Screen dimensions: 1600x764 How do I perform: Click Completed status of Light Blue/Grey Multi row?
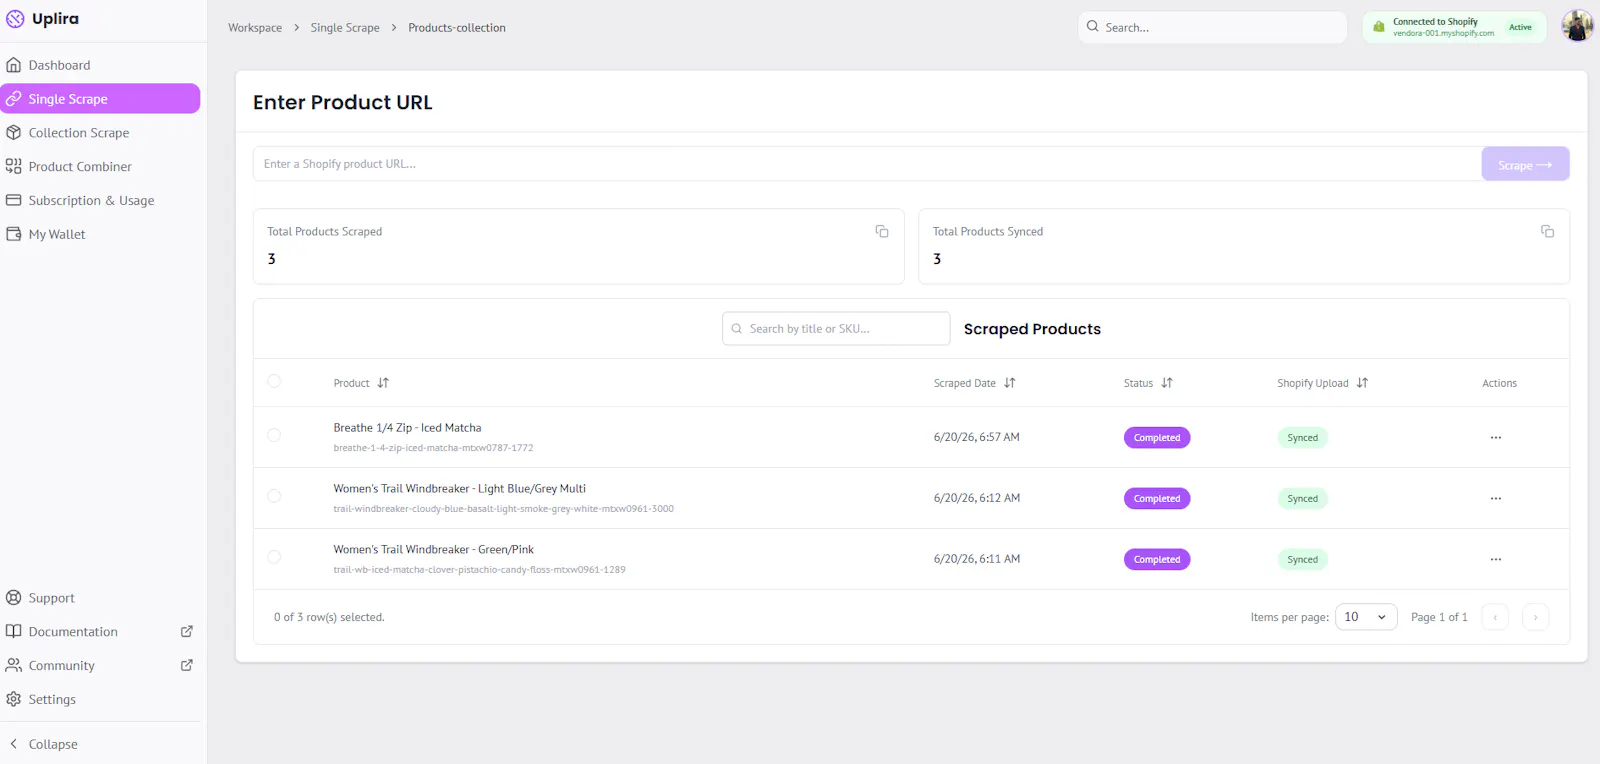point(1157,499)
